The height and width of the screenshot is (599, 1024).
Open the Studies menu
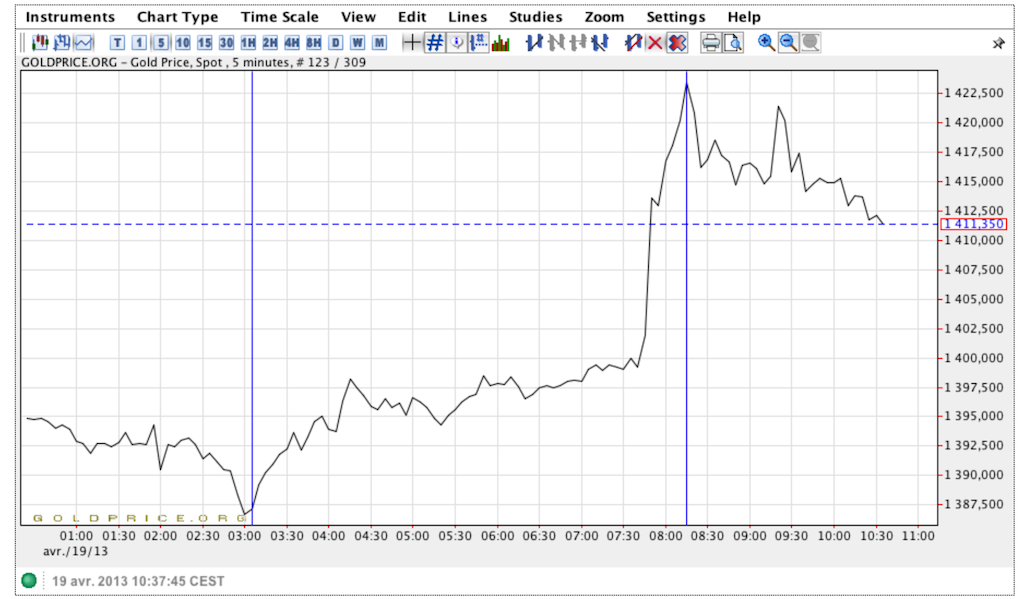535,17
